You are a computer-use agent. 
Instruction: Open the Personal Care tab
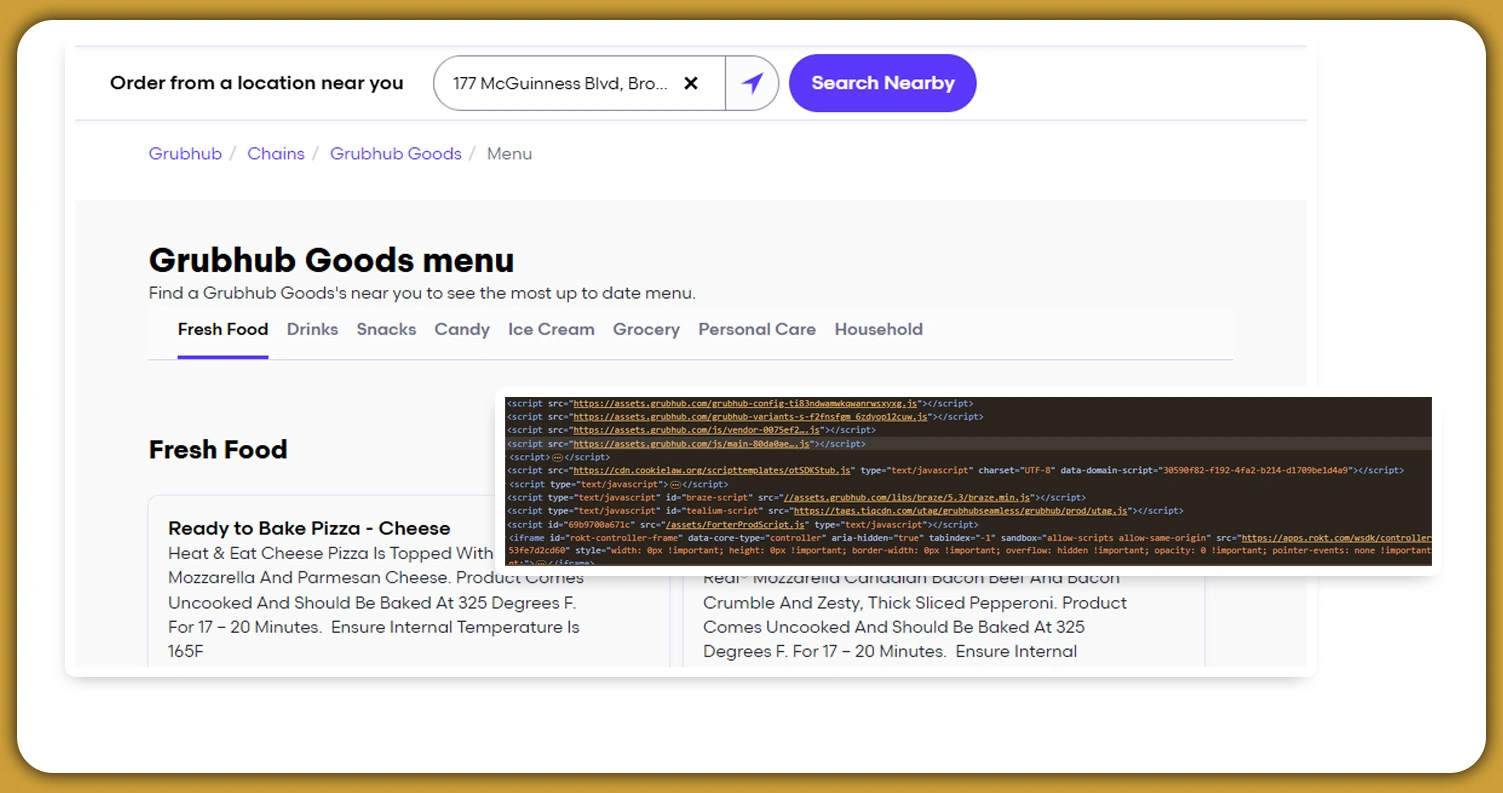pyautogui.click(x=756, y=329)
